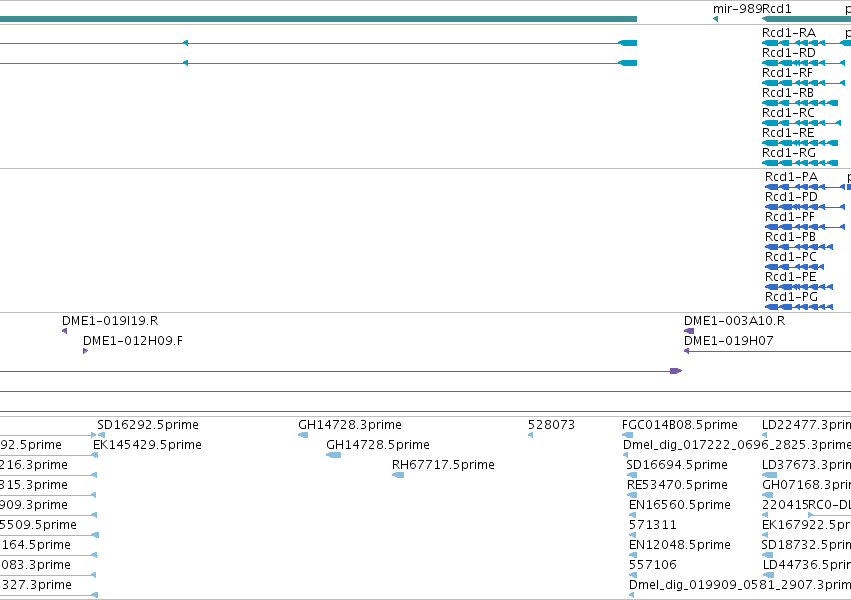
Task: Select the EN16560.5prime EST marker
Action: [632, 515]
